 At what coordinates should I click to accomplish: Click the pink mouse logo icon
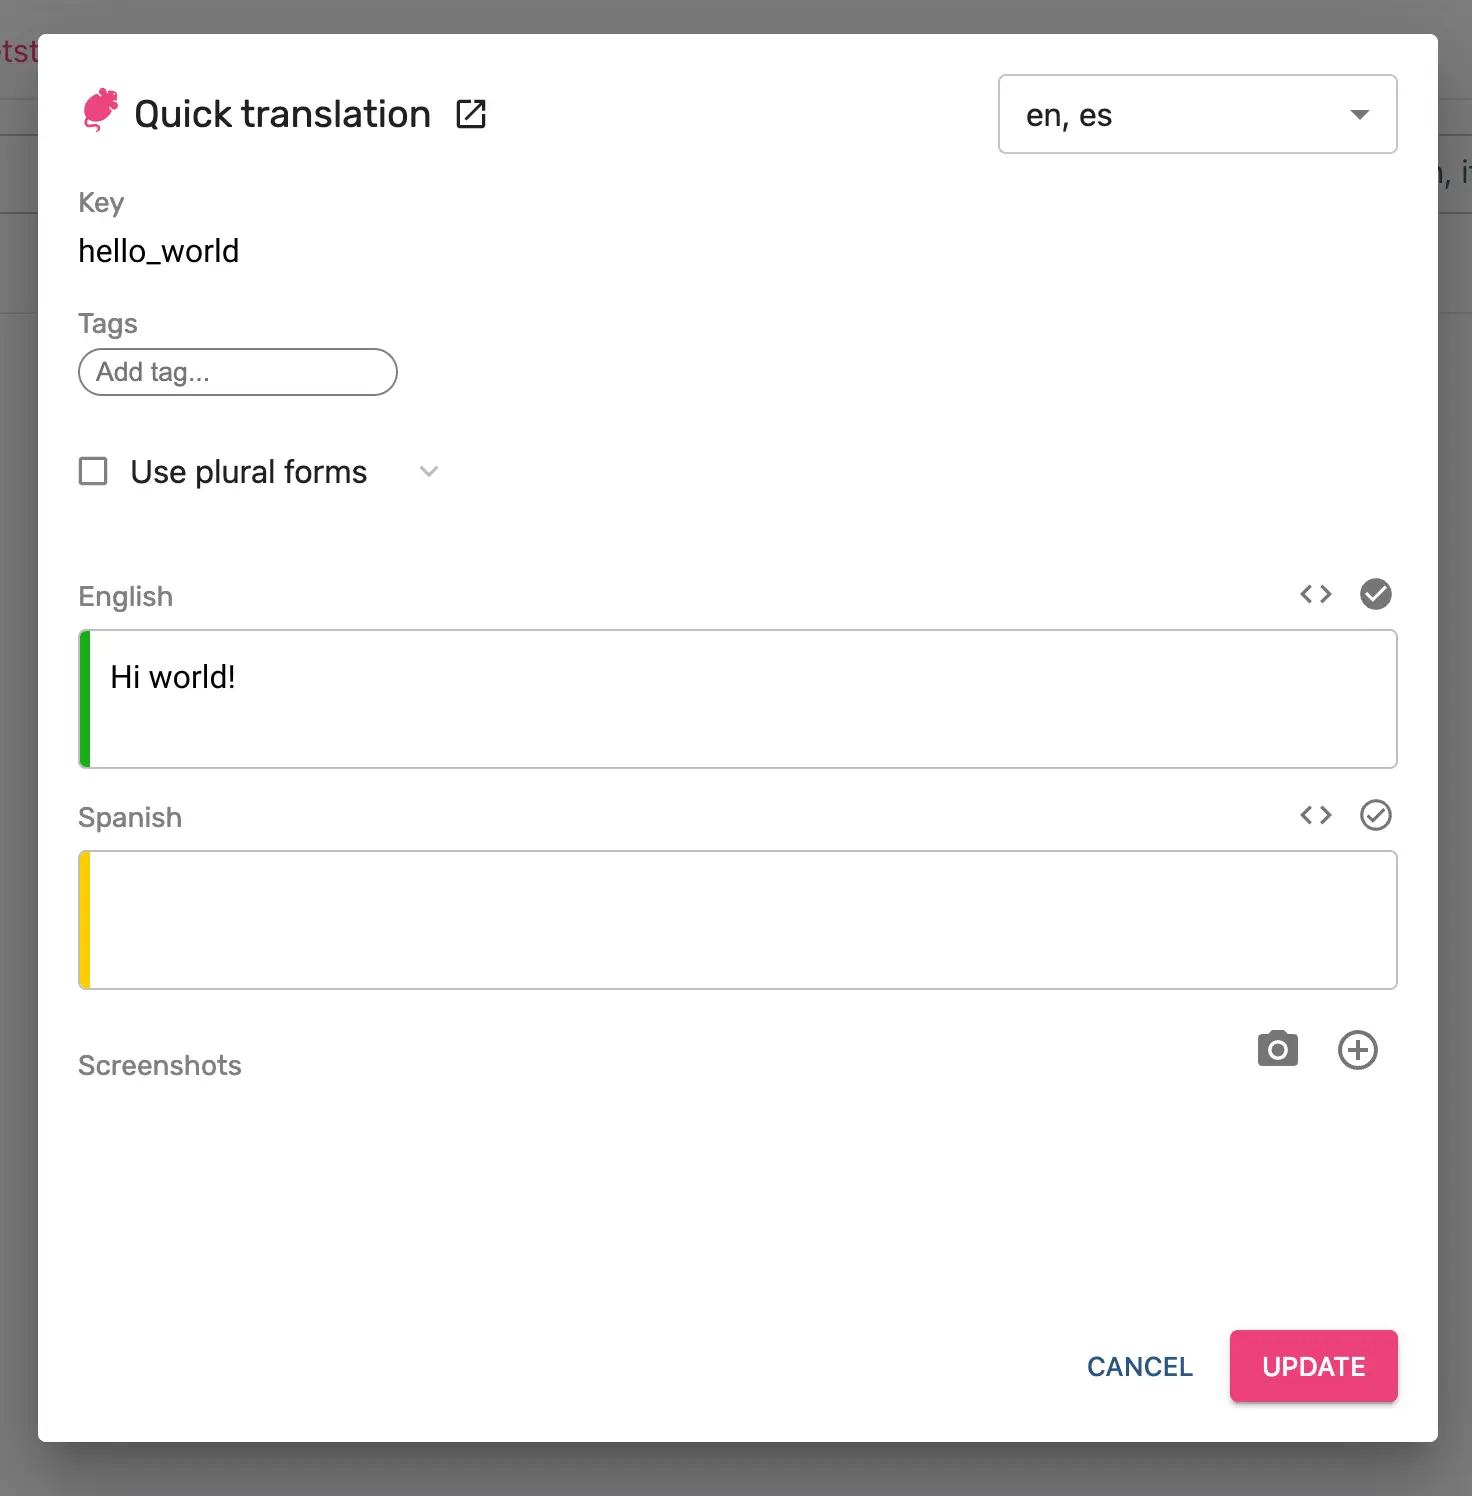(x=101, y=111)
